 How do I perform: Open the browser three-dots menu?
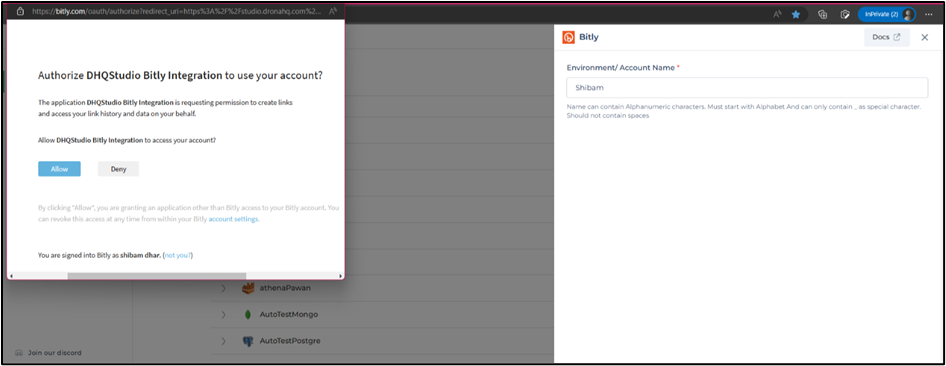pyautogui.click(x=929, y=14)
